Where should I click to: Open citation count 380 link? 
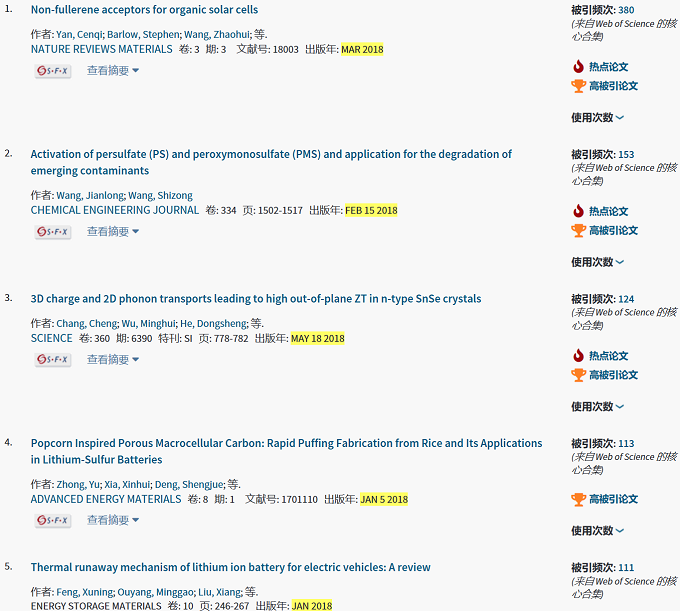pyautogui.click(x=626, y=10)
